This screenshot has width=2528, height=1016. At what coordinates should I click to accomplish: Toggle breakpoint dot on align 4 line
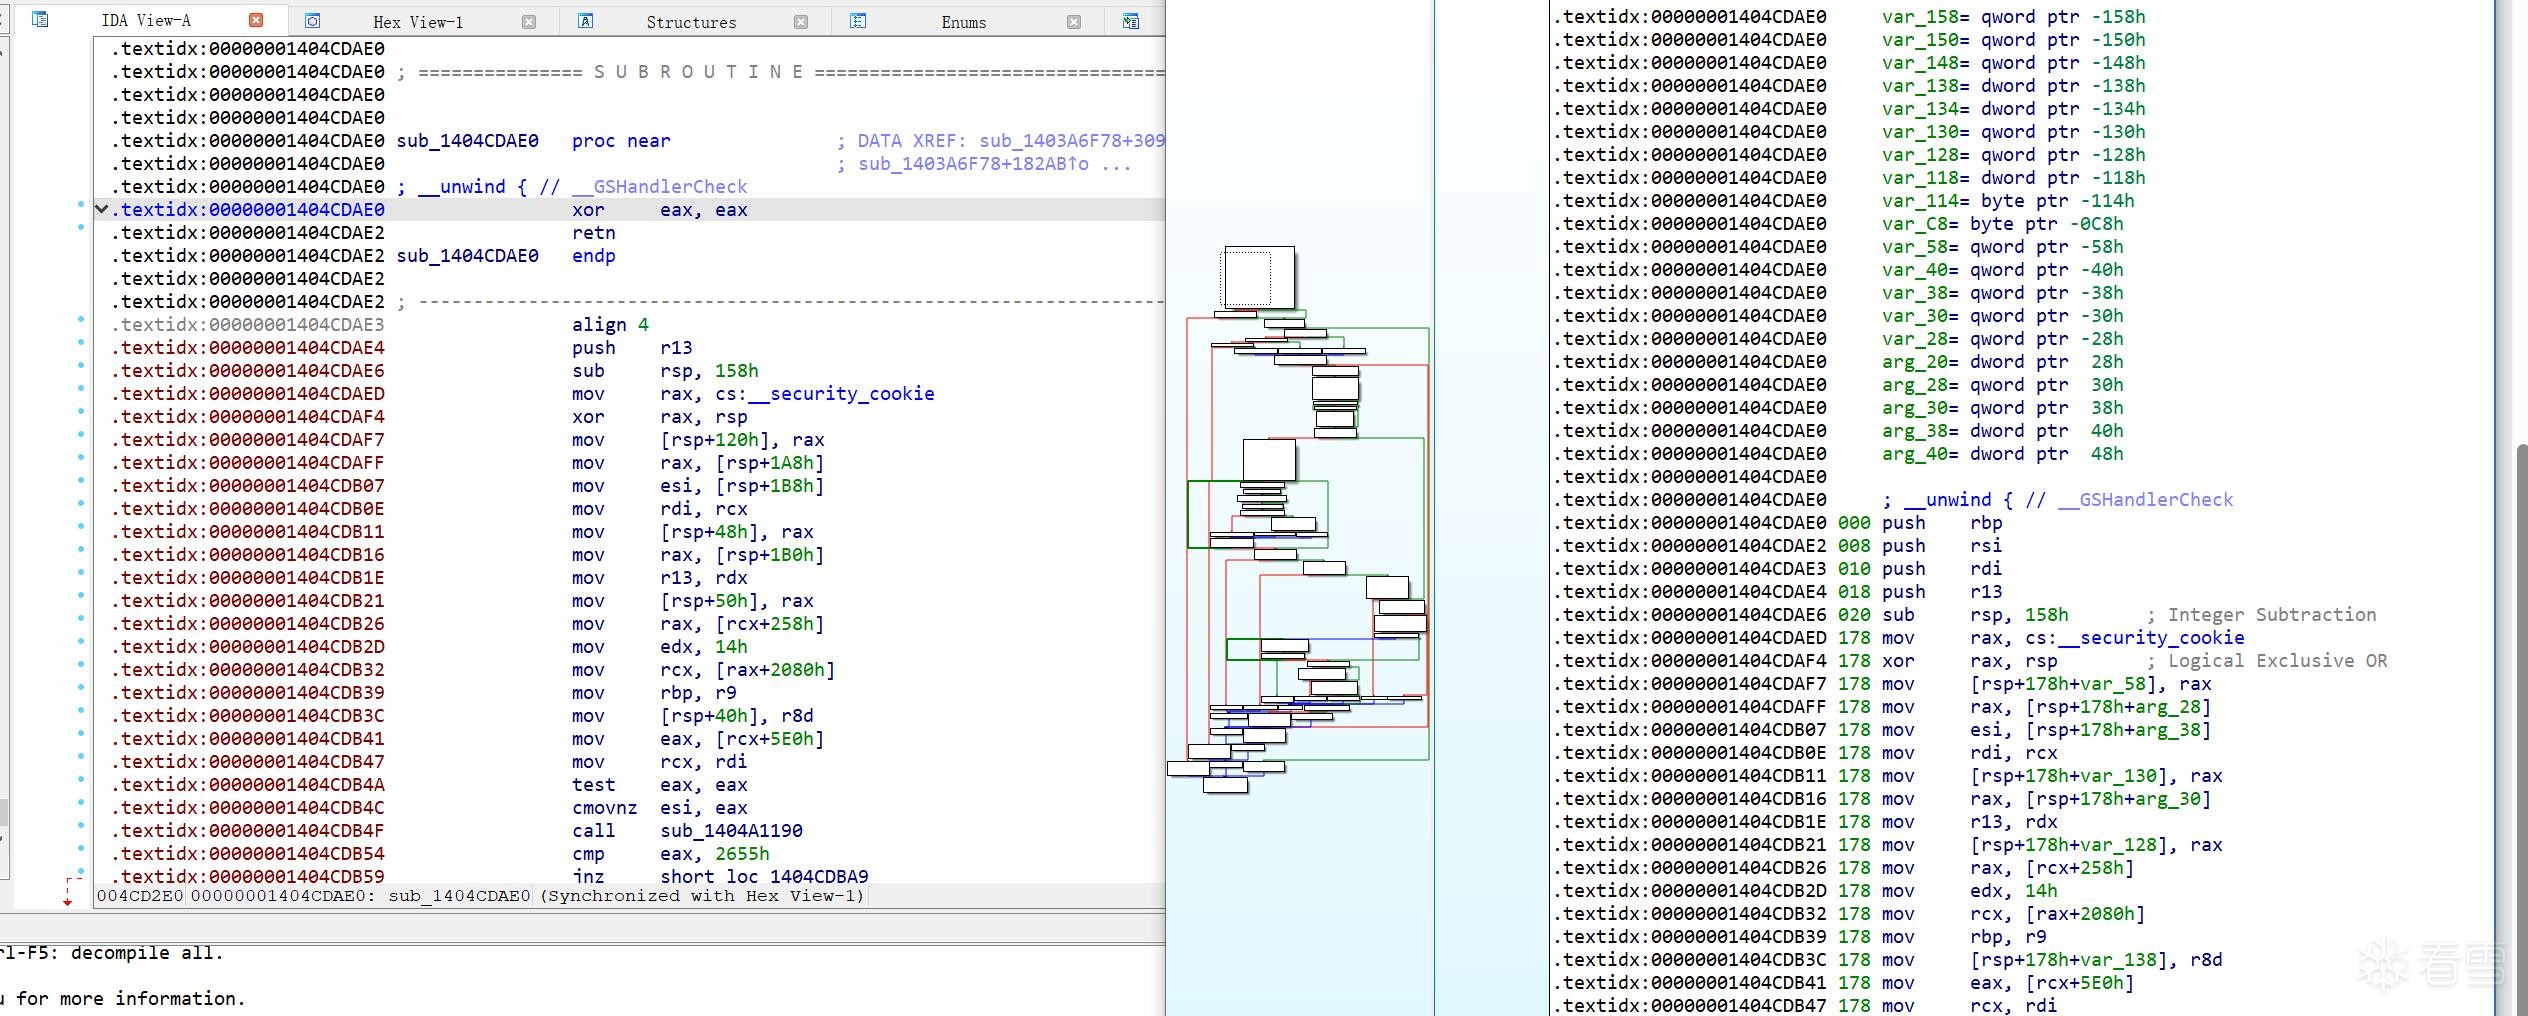pyautogui.click(x=81, y=320)
